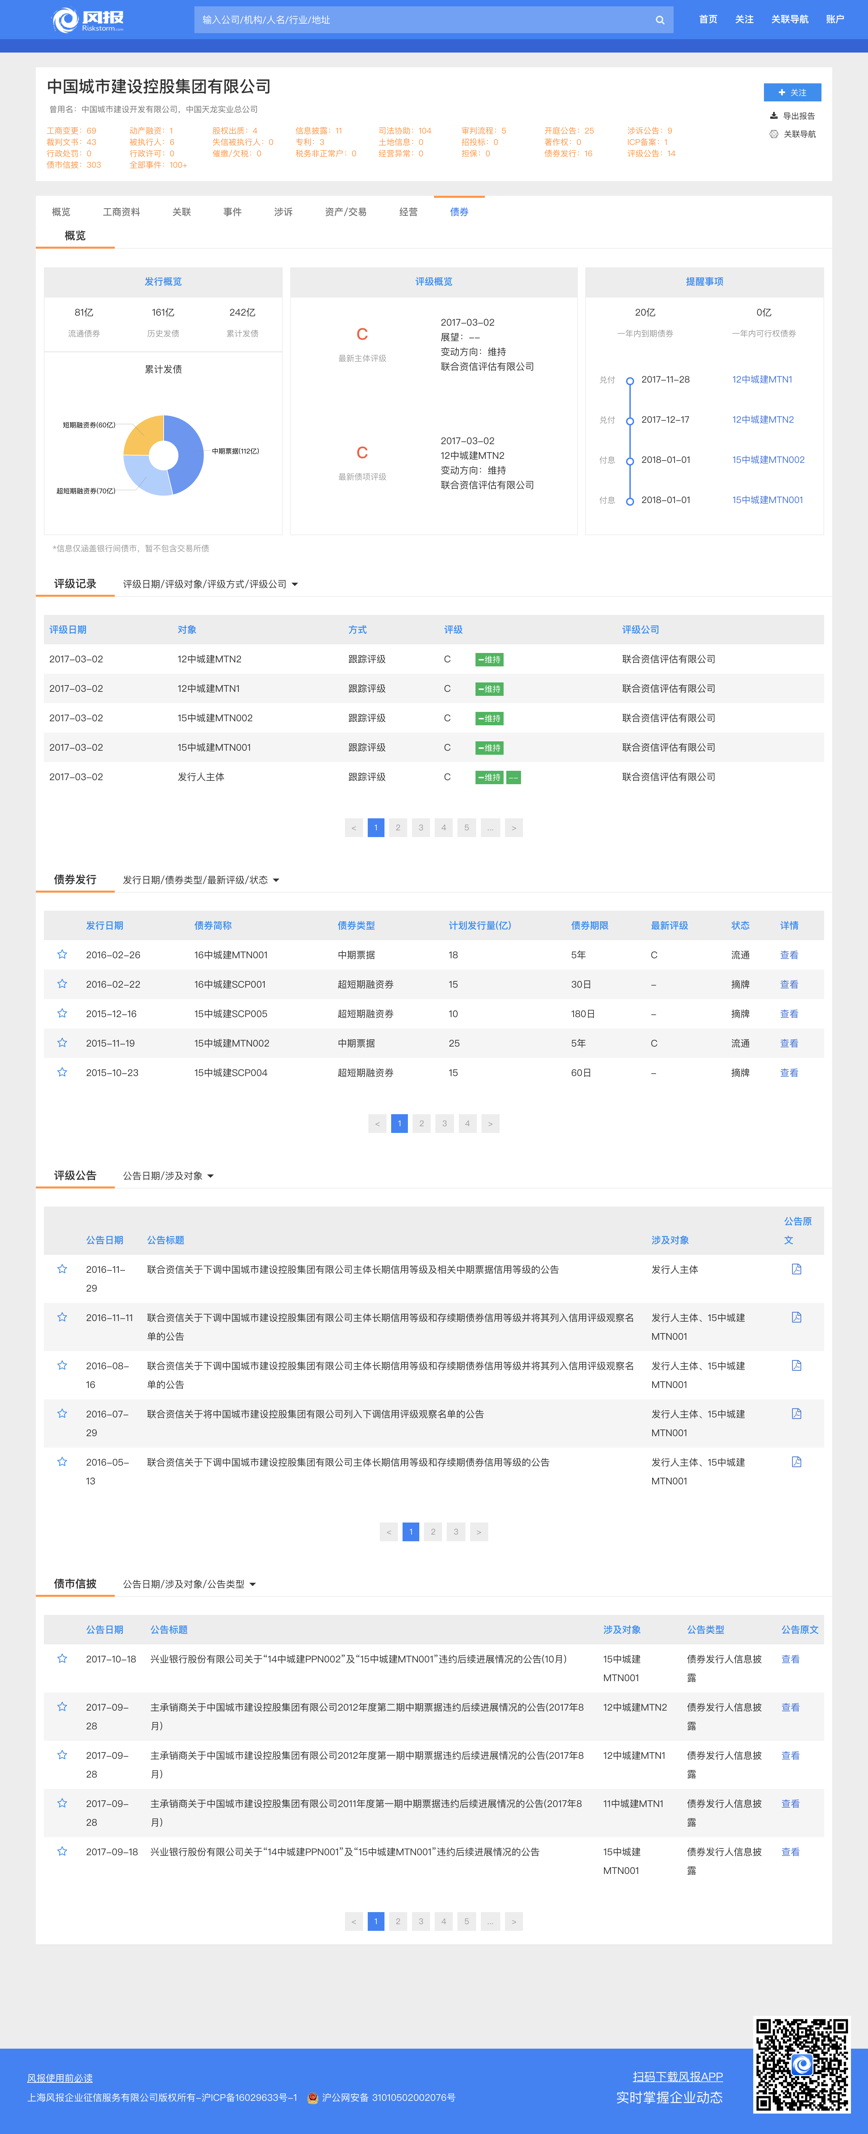
Task: Open the 15中城建MTN002 reminder link
Action: coord(768,460)
